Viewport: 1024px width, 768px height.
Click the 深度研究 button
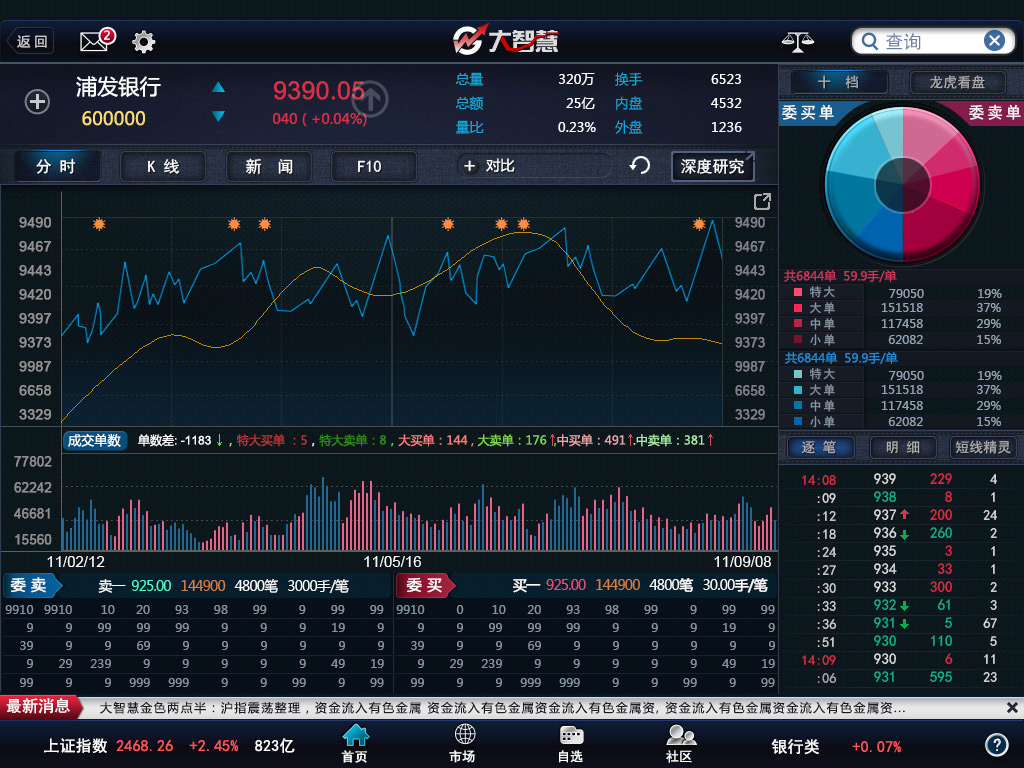click(712, 167)
